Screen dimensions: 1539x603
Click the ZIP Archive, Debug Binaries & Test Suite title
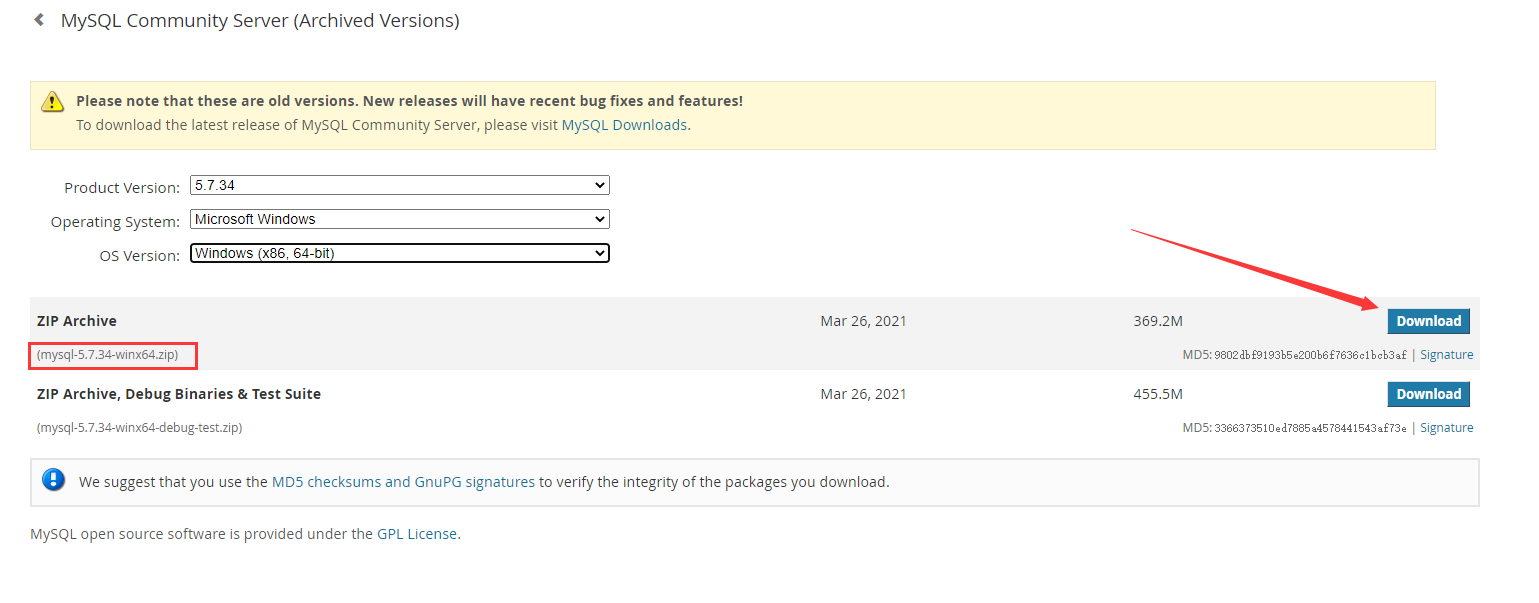(179, 394)
